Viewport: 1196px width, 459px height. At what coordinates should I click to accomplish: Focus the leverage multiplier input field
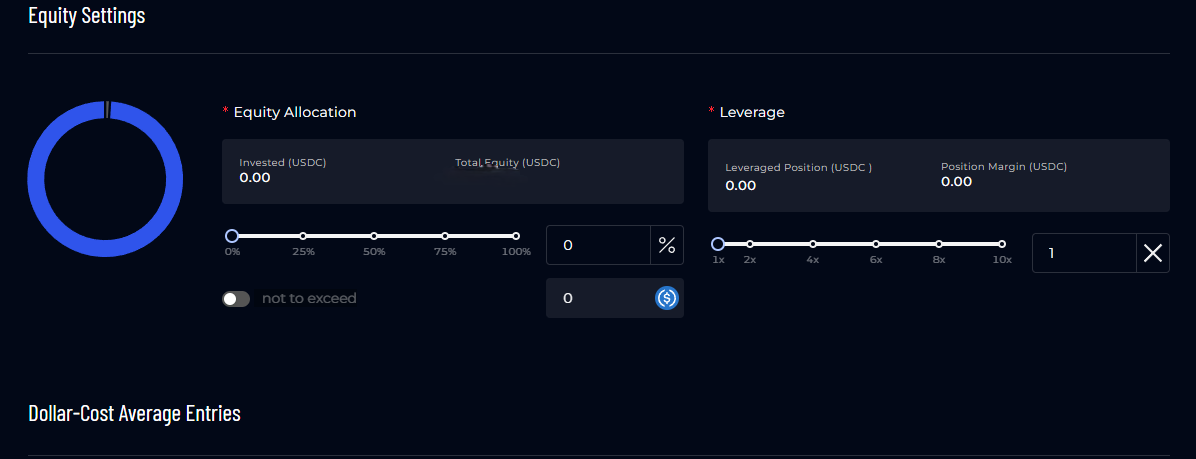coord(1085,253)
